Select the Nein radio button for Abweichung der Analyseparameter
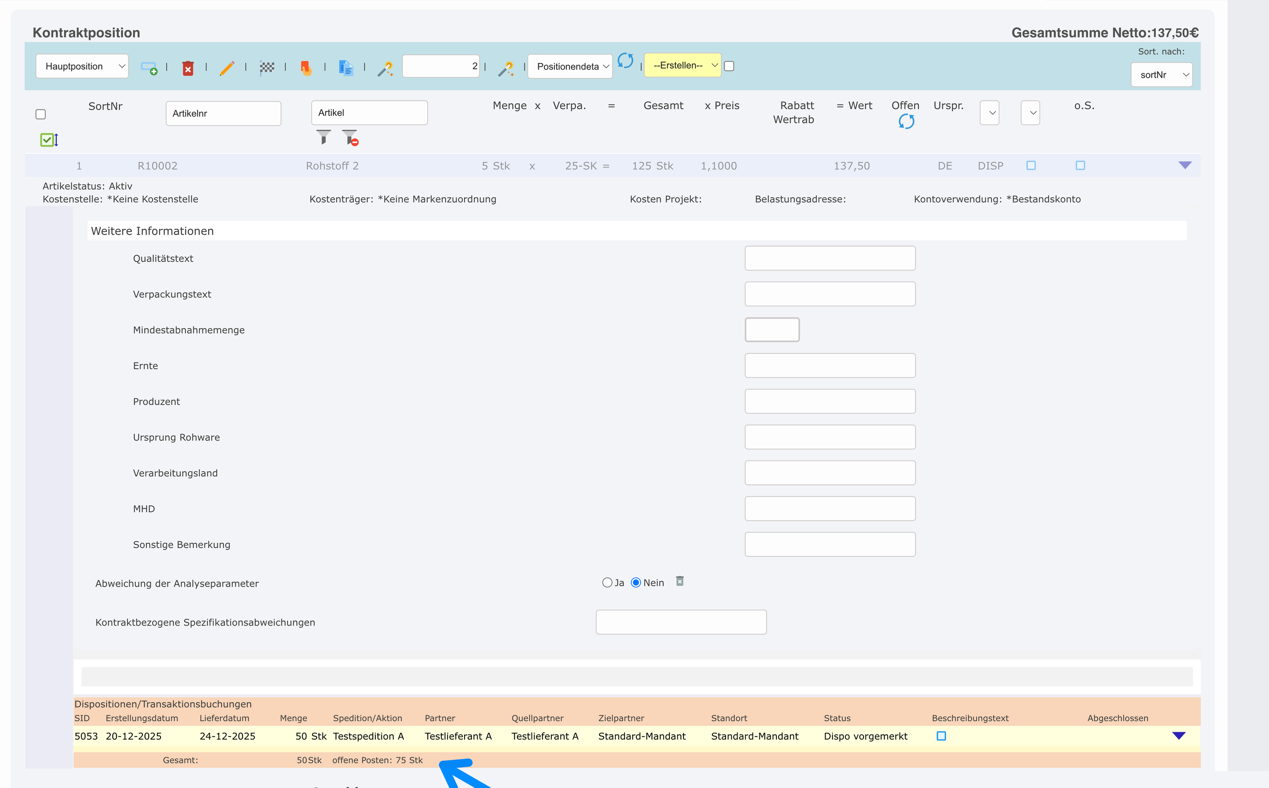The width and height of the screenshot is (1269, 788). coord(634,582)
